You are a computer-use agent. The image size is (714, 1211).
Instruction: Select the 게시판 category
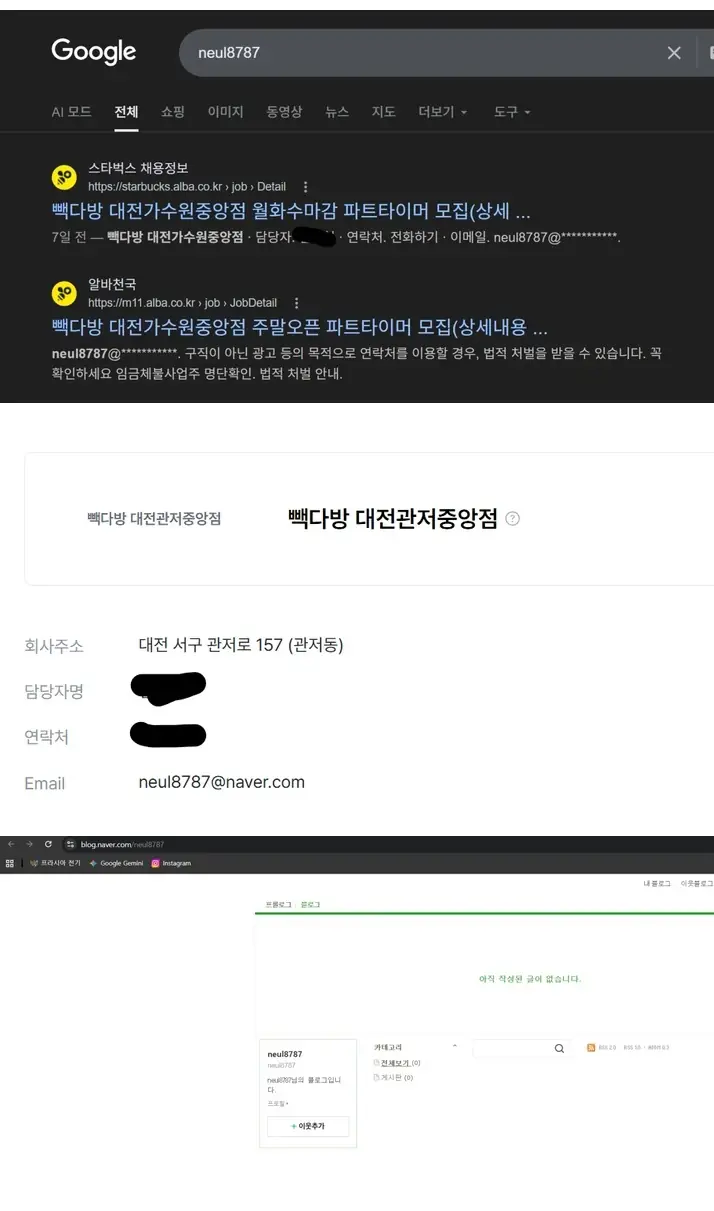393,1078
